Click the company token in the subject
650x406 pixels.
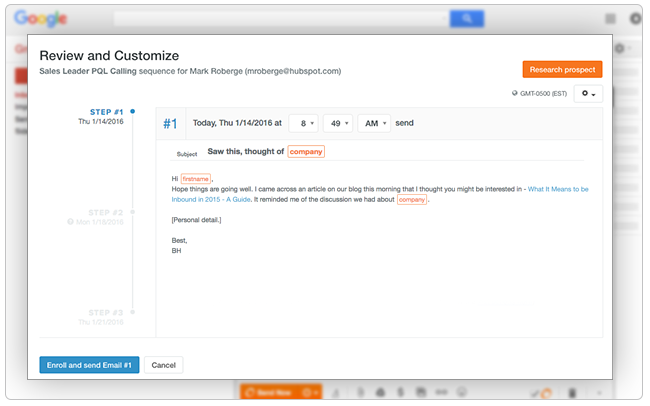(x=306, y=152)
